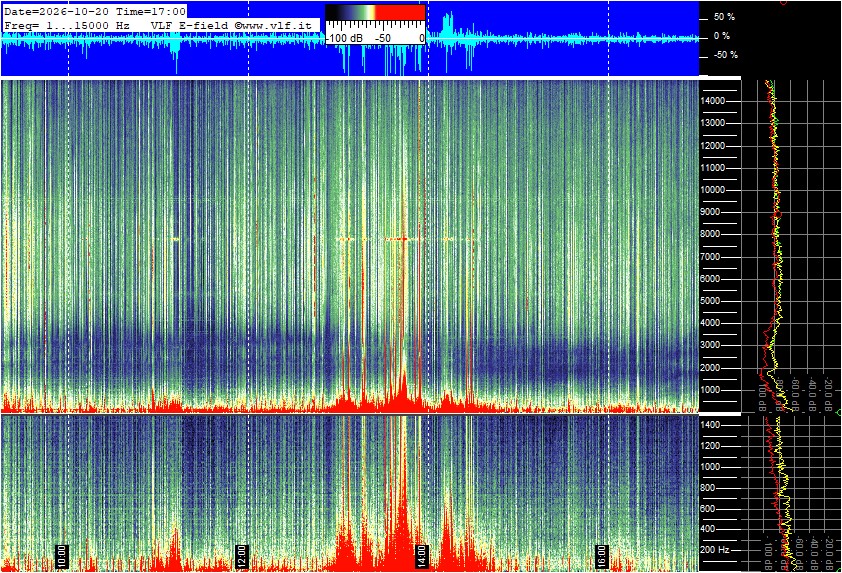The width and height of the screenshot is (842, 573).
Task: Click the 11000 frequency axis label
Action: [x=713, y=168]
